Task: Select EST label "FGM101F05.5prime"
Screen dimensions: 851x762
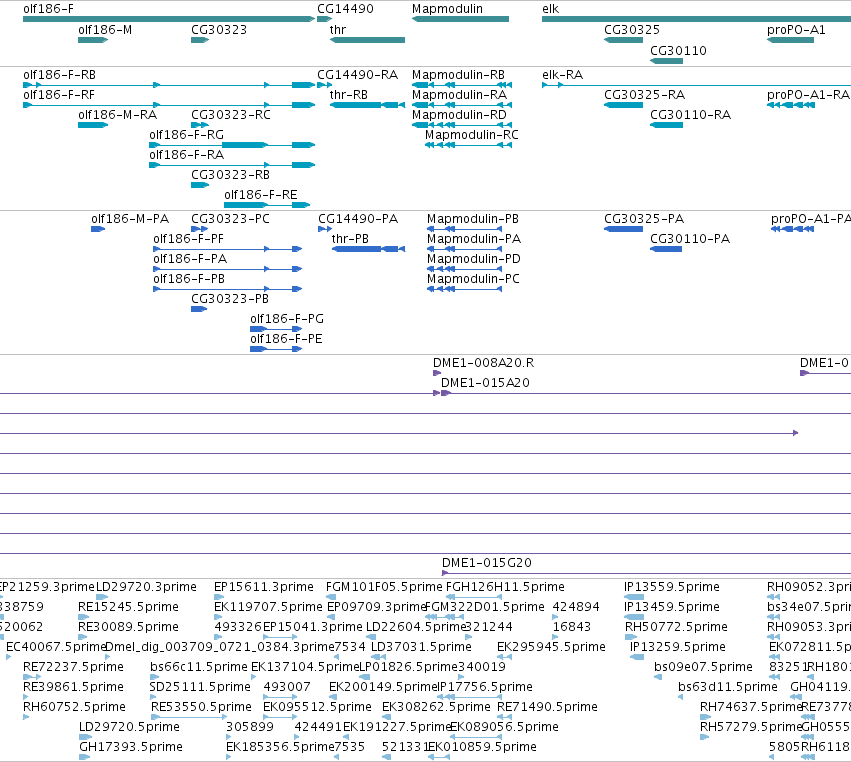Action: 384,587
